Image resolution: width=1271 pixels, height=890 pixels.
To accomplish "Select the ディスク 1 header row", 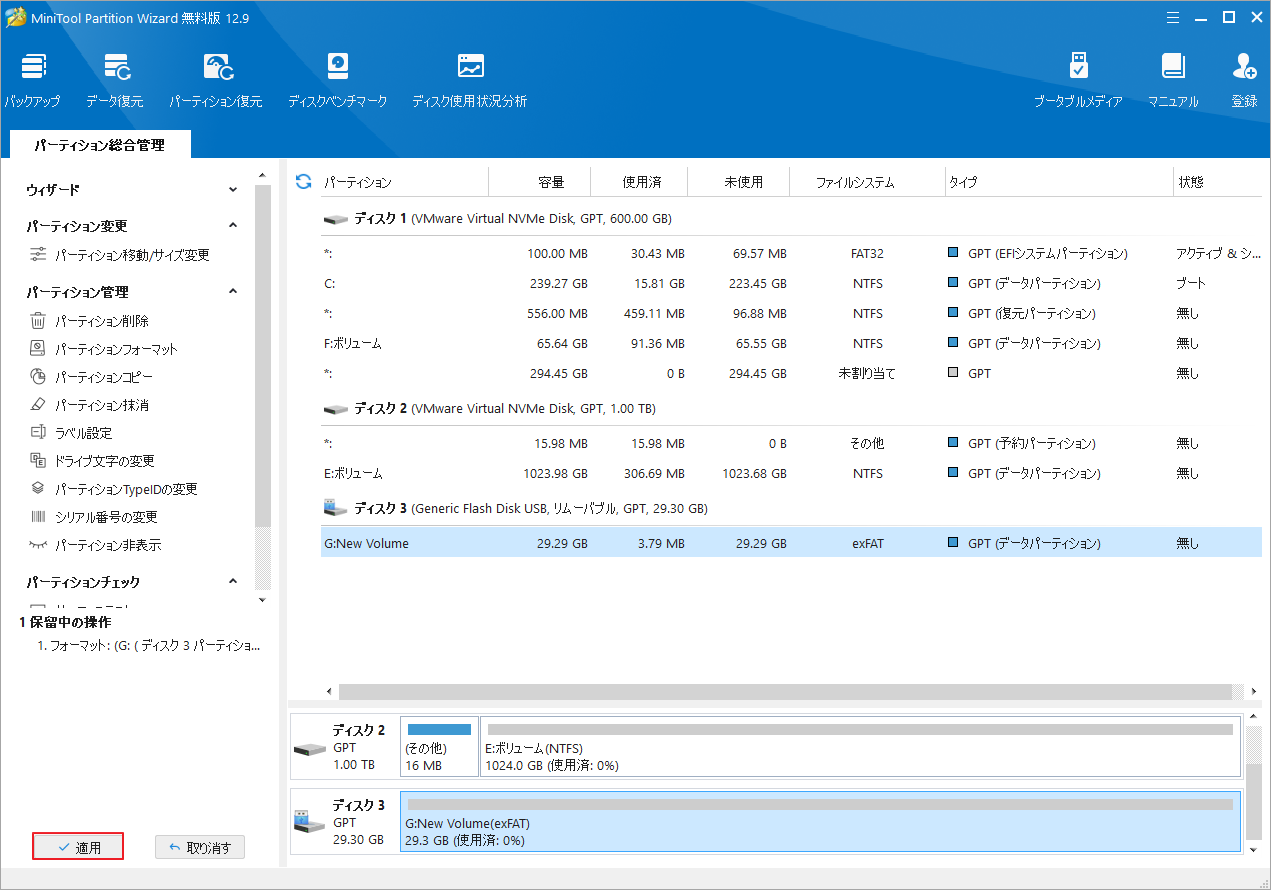I will [790, 218].
